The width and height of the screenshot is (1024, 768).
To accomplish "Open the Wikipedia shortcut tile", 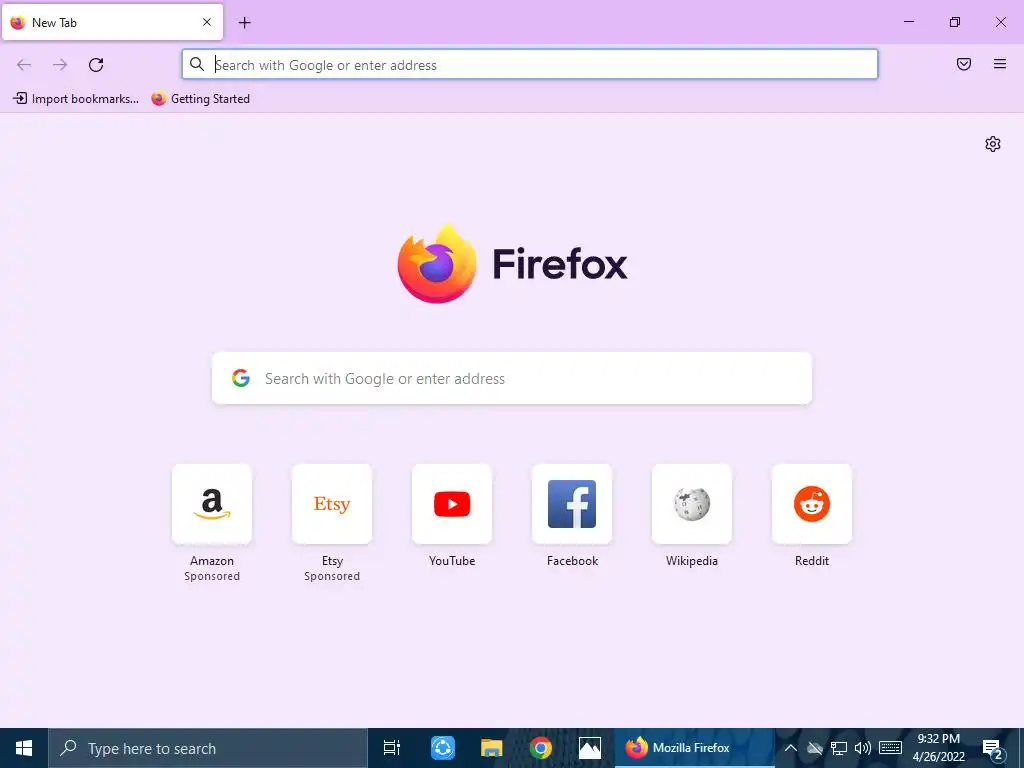I will [692, 504].
